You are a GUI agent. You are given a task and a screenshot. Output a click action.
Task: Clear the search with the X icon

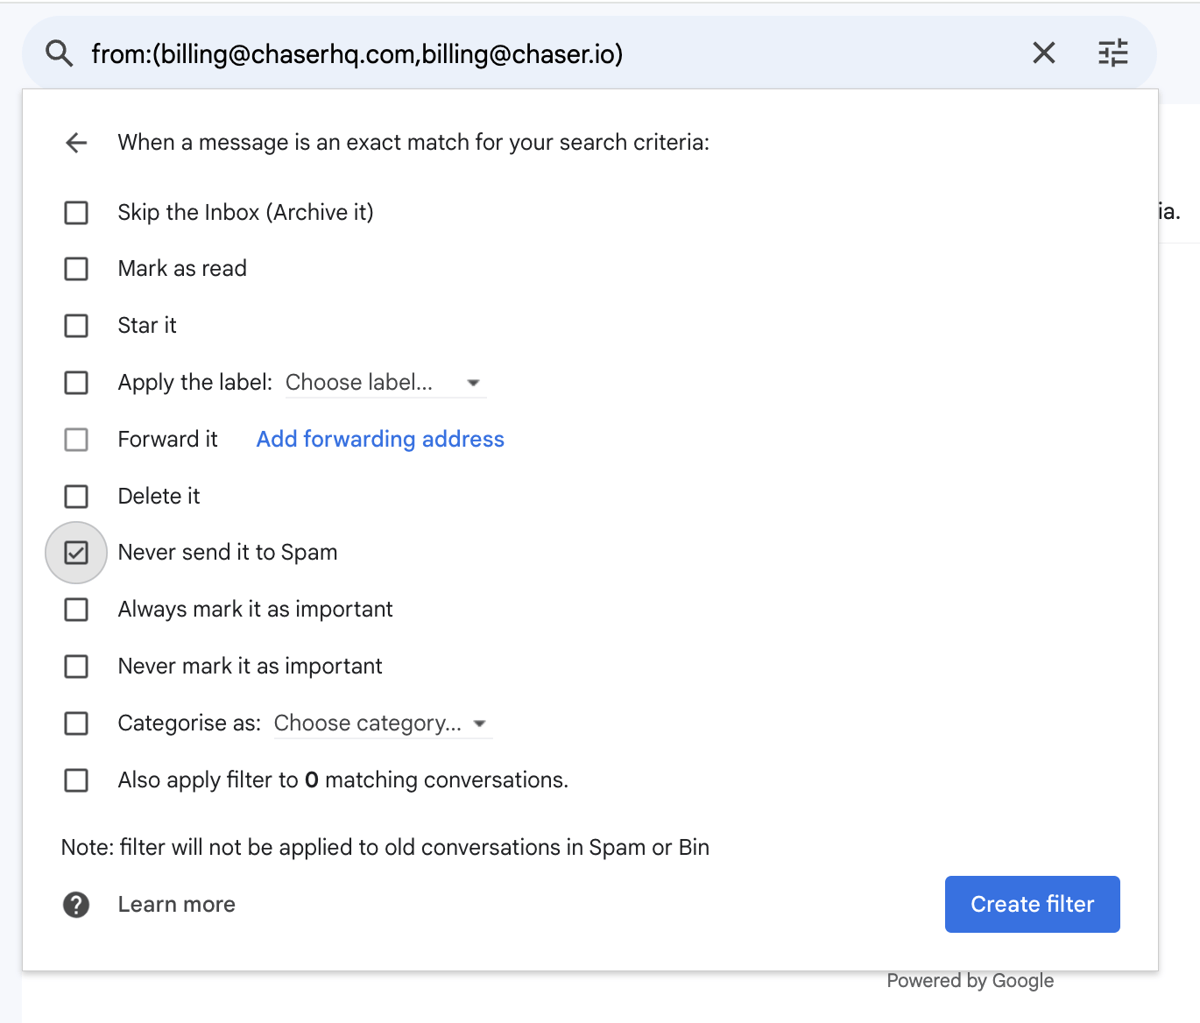(x=1043, y=53)
